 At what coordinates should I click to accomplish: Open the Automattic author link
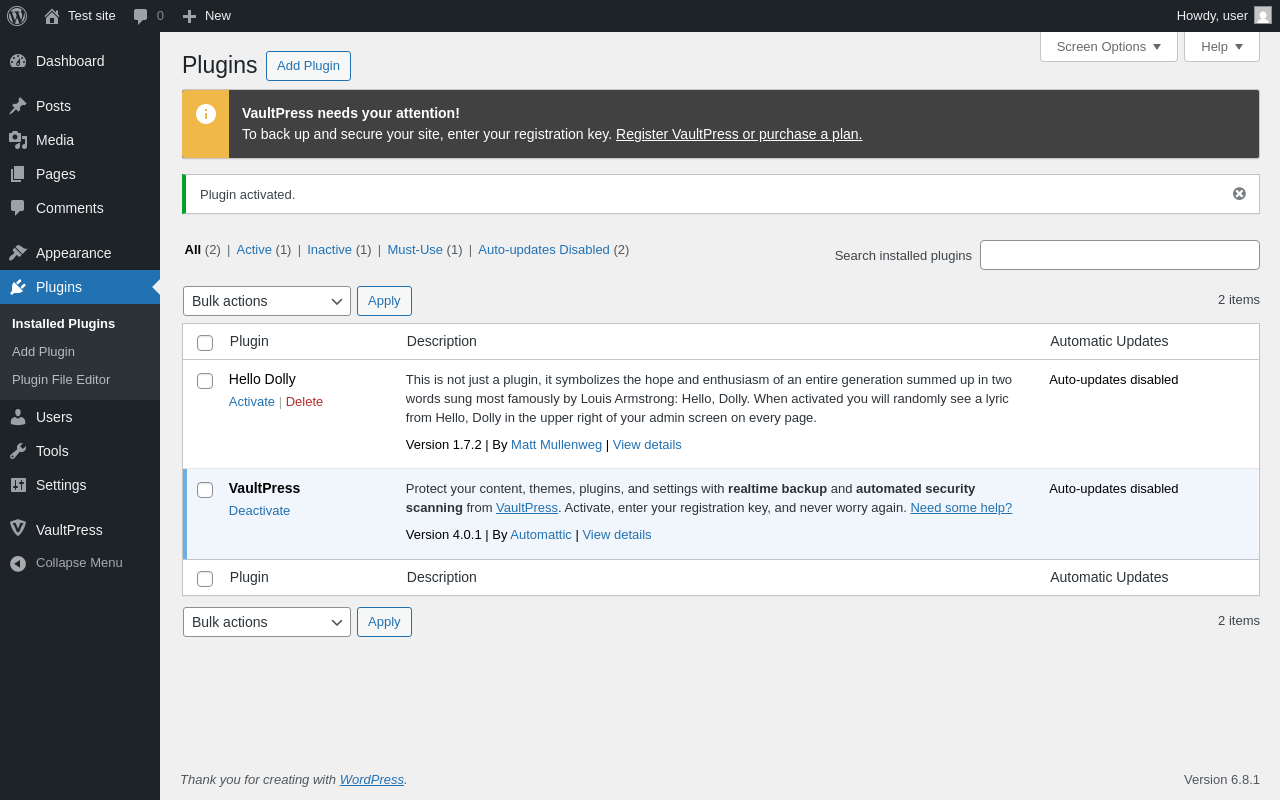[x=541, y=535]
